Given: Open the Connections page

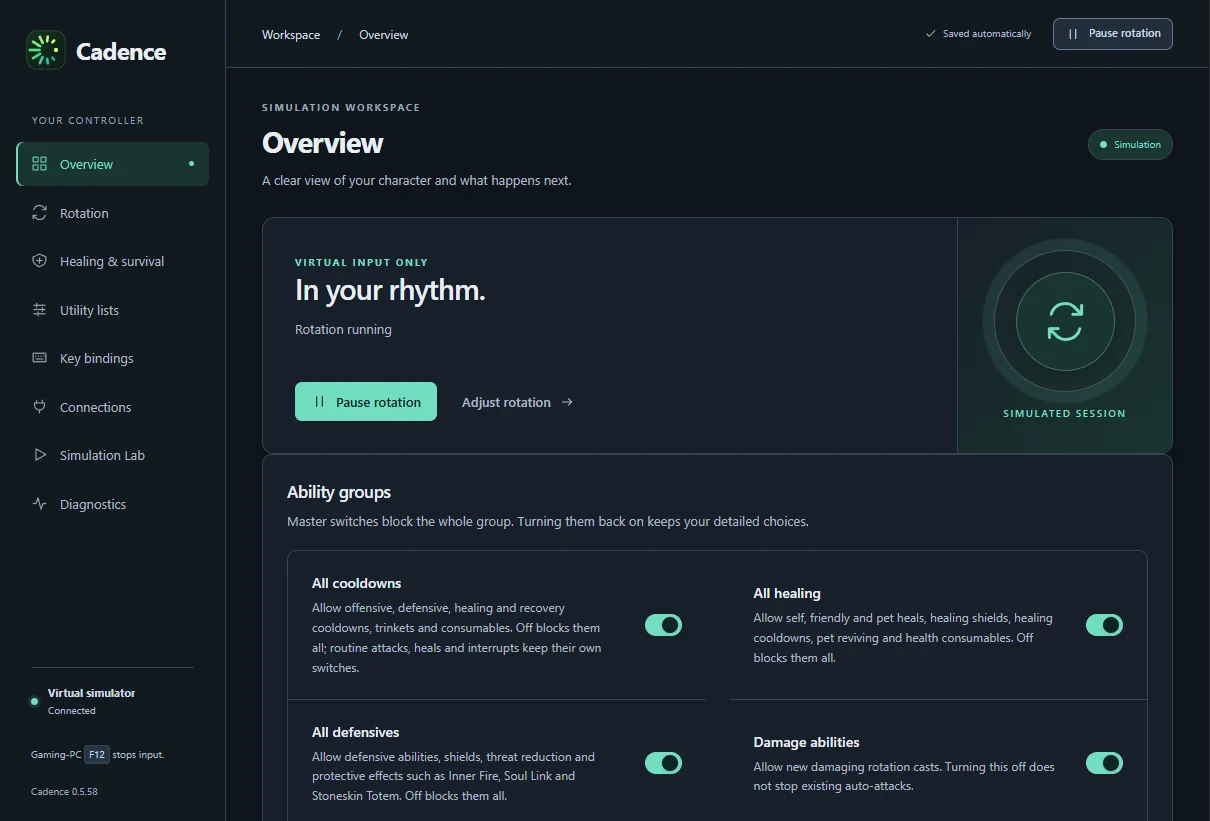Looking at the screenshot, I should (113, 407).
